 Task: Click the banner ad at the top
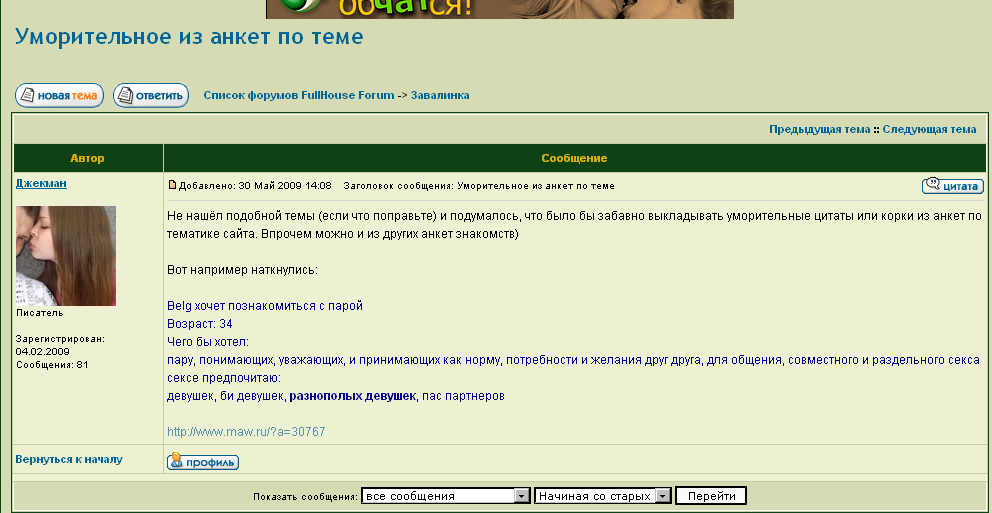[x=499, y=8]
